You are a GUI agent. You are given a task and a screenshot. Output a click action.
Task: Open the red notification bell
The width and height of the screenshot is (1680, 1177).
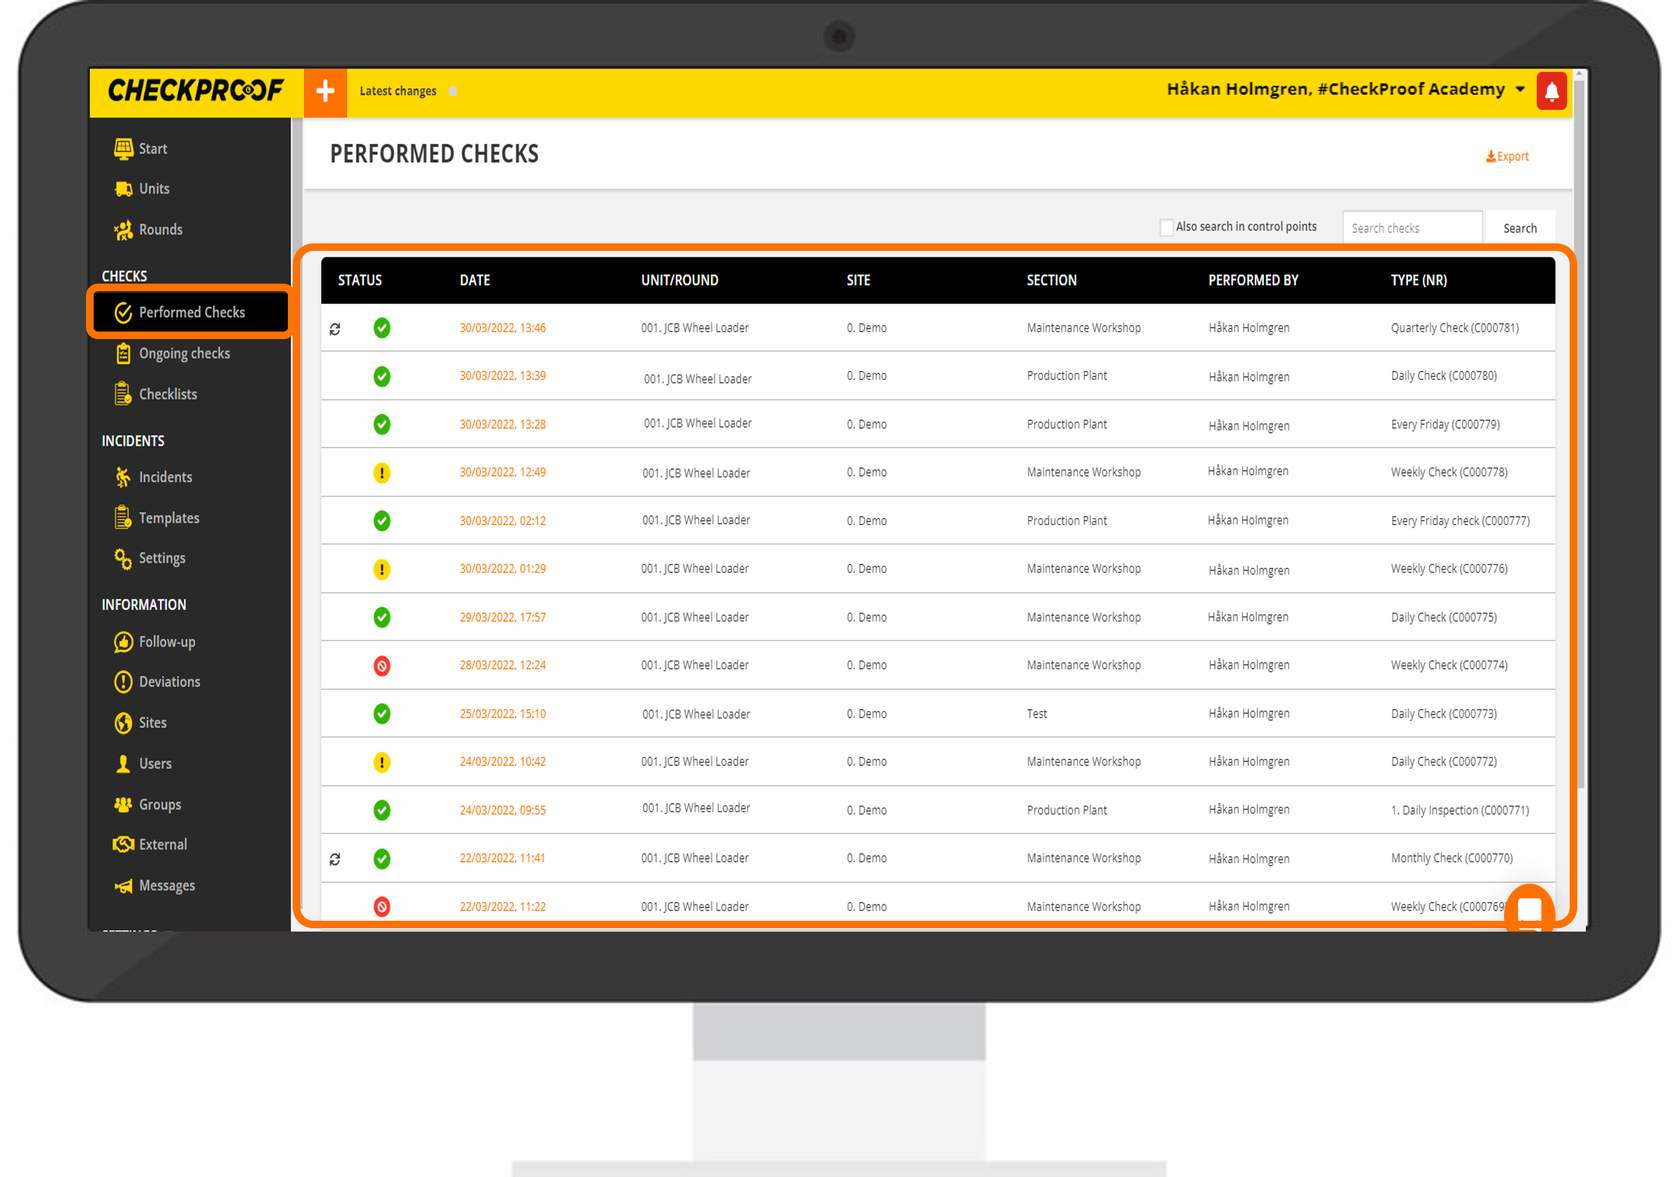(1551, 92)
